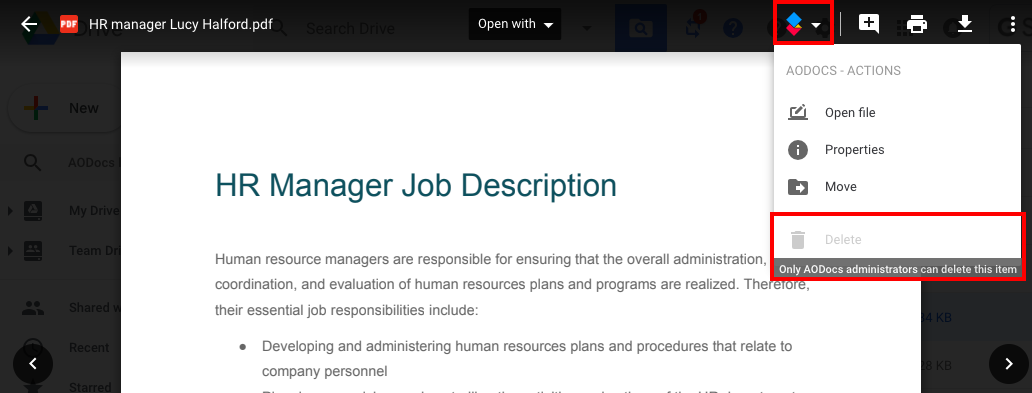
Task: Open the AODocs actions icon
Action: pyautogui.click(x=794, y=25)
